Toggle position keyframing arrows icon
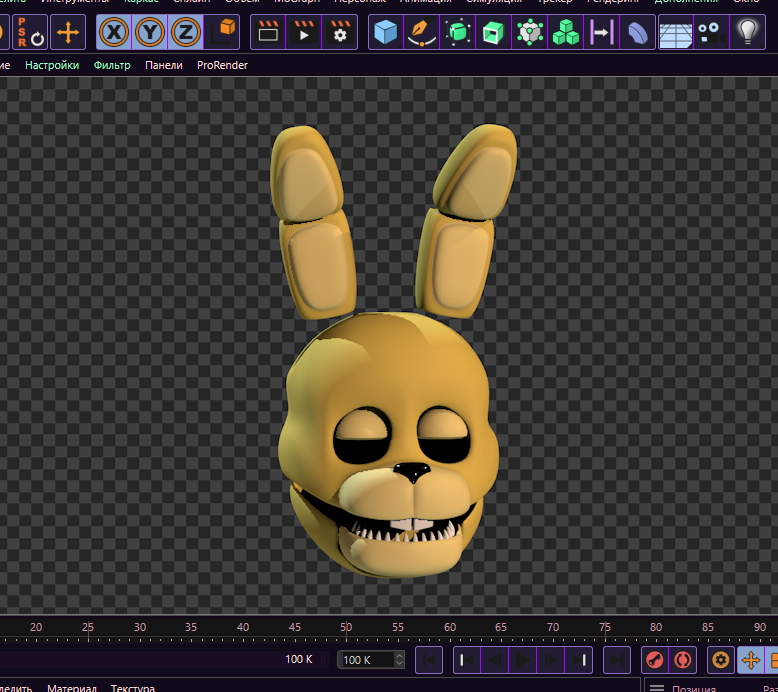This screenshot has width=778, height=692. (751, 660)
